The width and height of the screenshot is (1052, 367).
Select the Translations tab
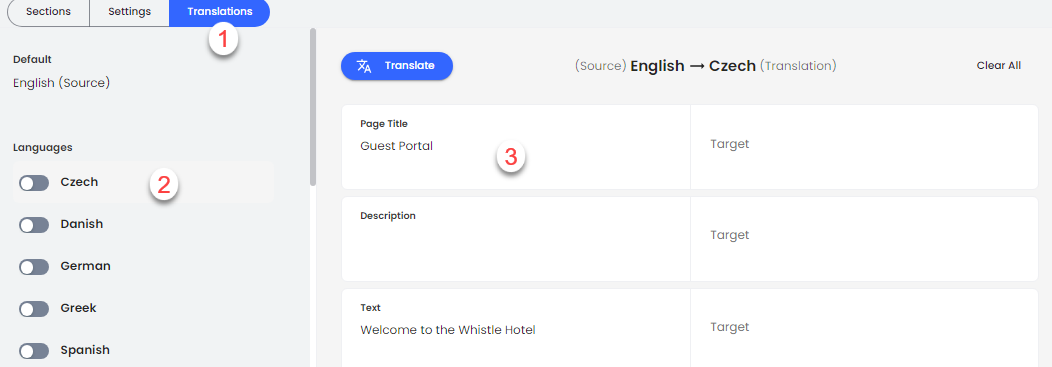click(x=219, y=11)
